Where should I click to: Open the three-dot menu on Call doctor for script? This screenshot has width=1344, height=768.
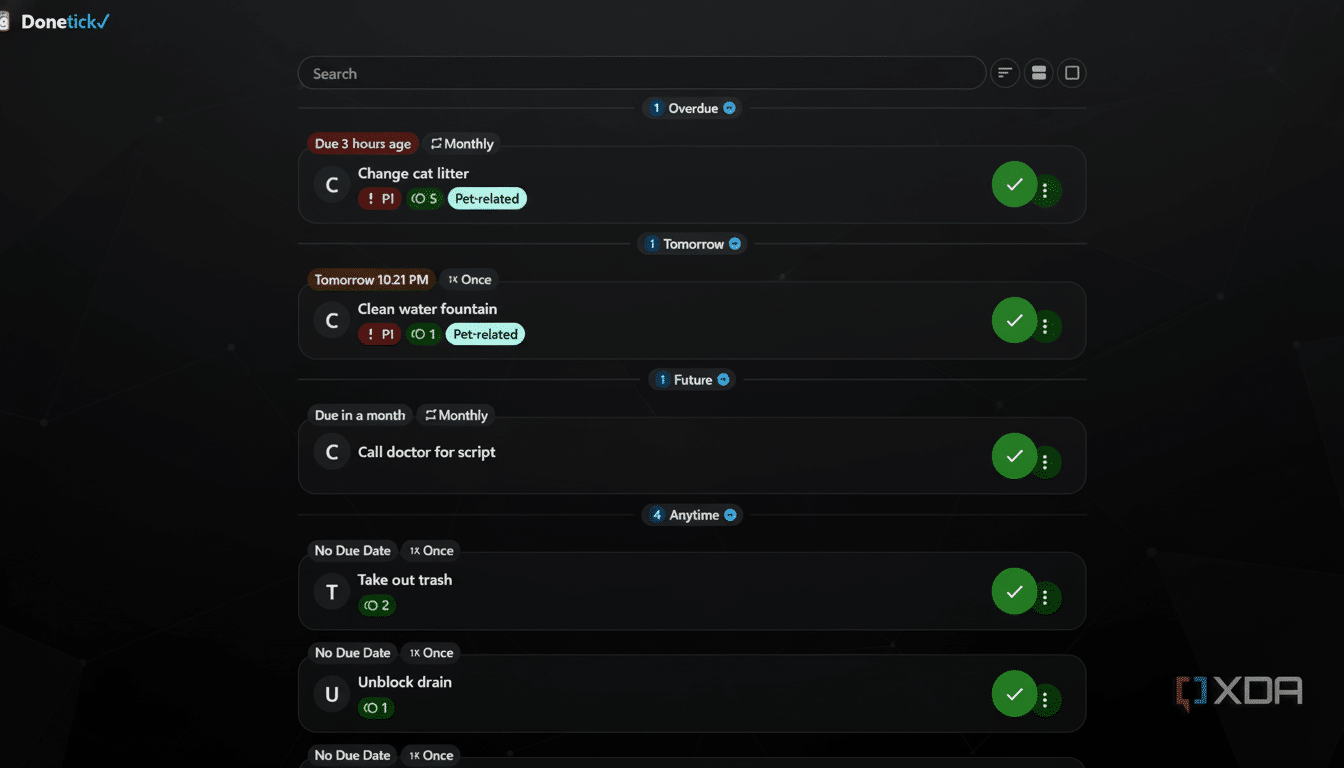coord(1046,460)
